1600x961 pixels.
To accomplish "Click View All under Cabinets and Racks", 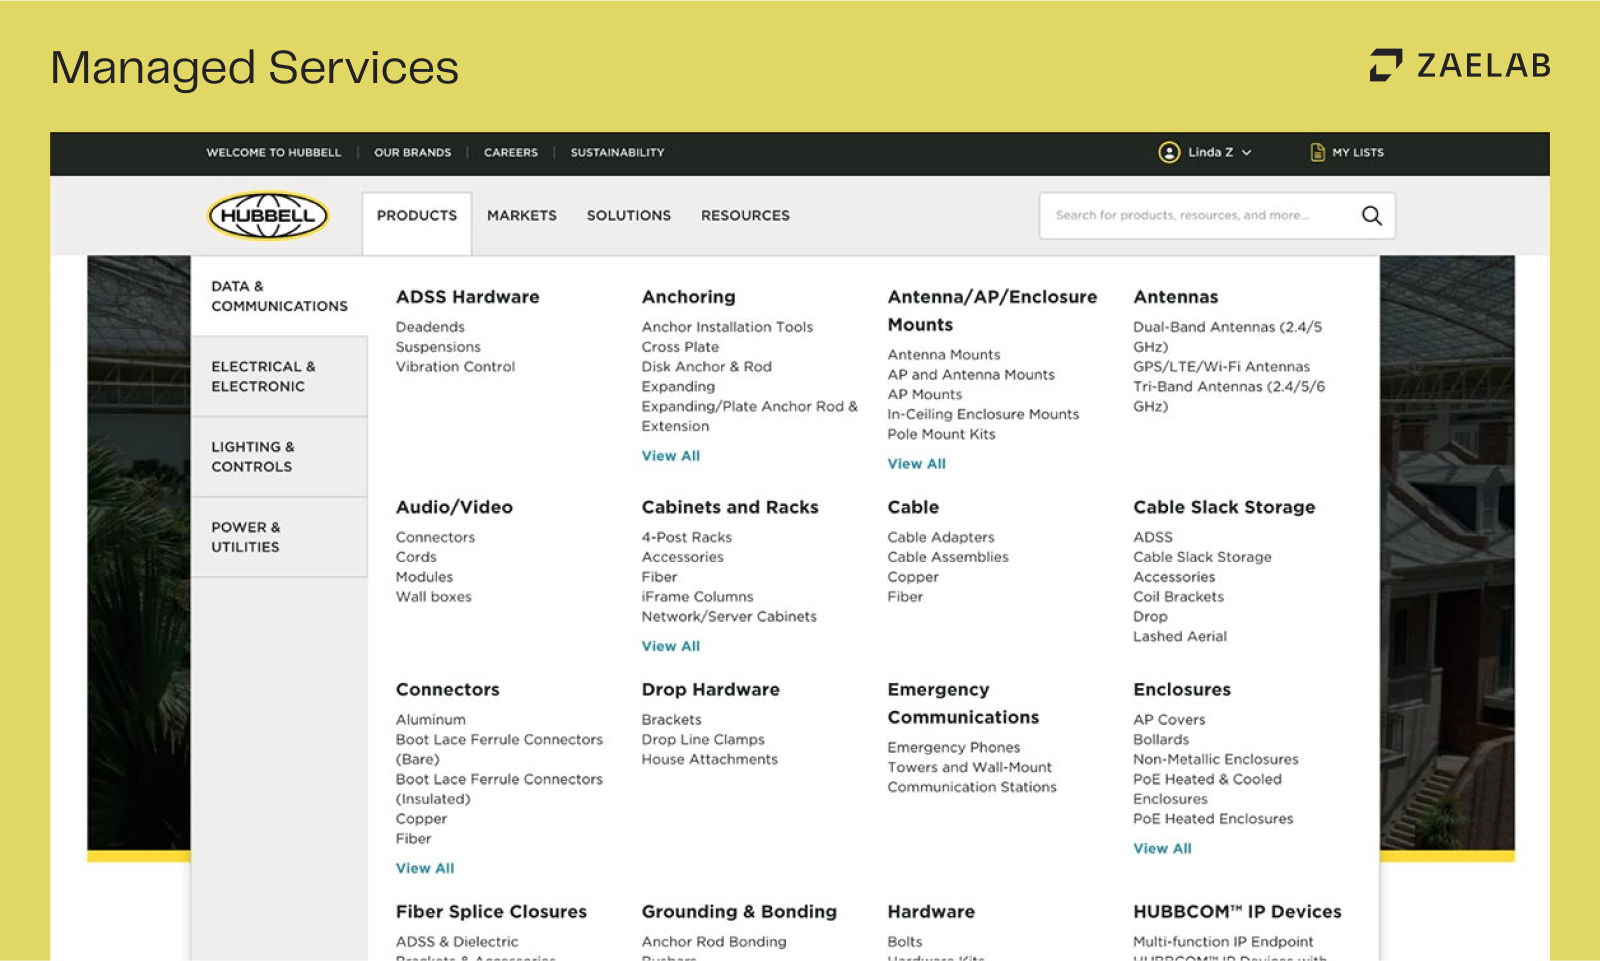I will tap(671, 646).
